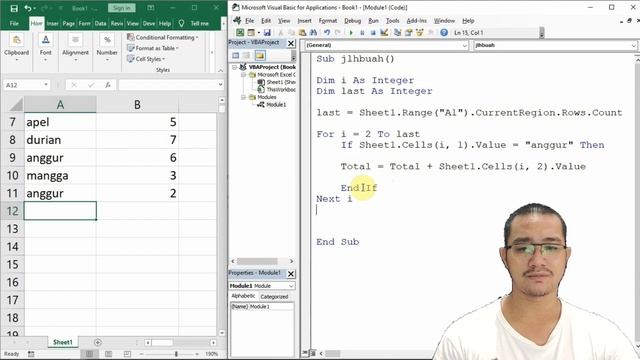Click the Tell me lightbulb icon
This screenshot has height=360, width=640.
(x=182, y=23)
